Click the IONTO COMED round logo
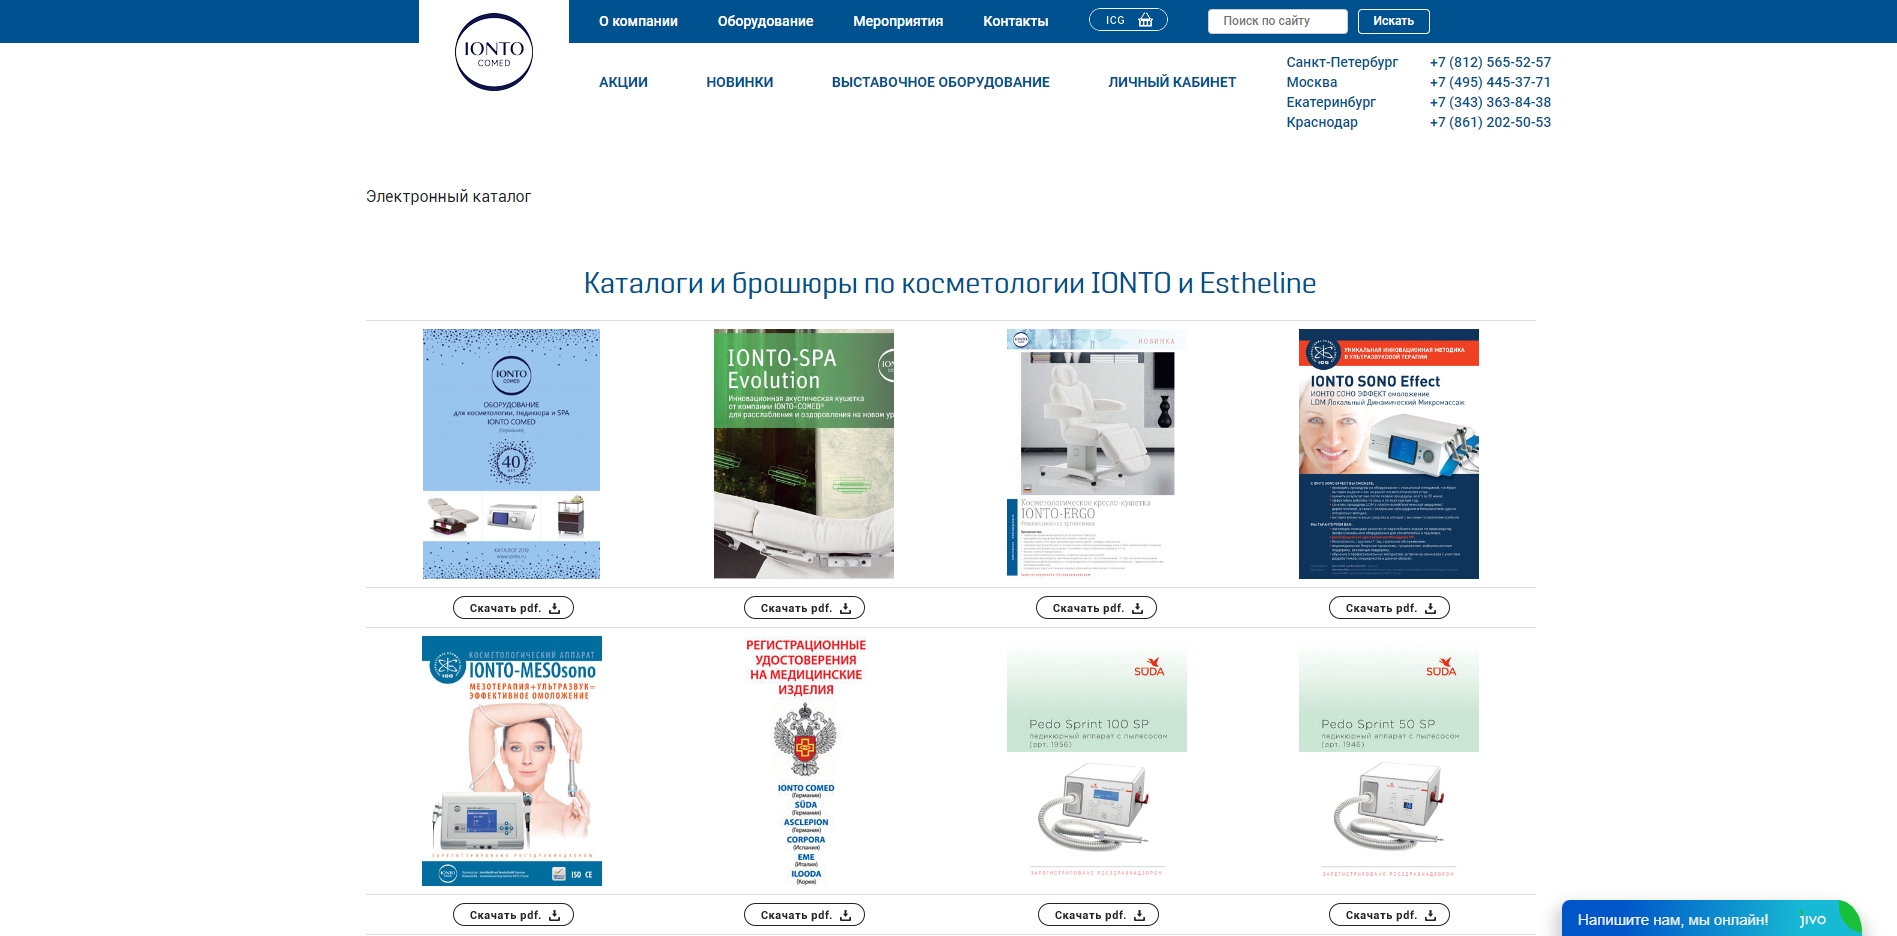Image resolution: width=1897 pixels, height=936 pixels. 494,52
